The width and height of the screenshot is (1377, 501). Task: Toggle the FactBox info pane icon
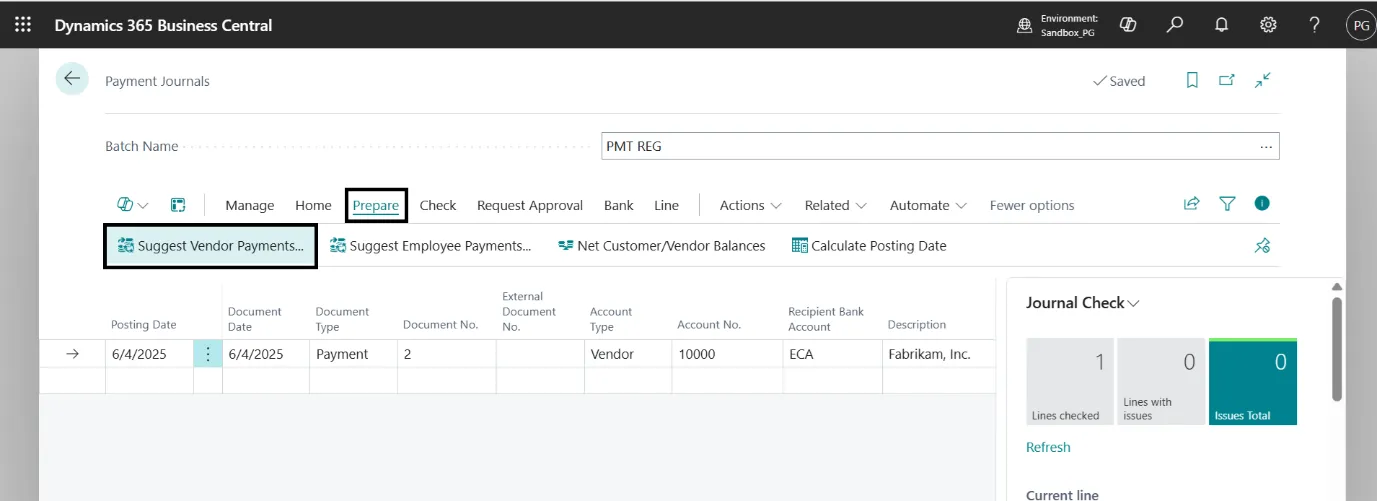(x=1262, y=204)
